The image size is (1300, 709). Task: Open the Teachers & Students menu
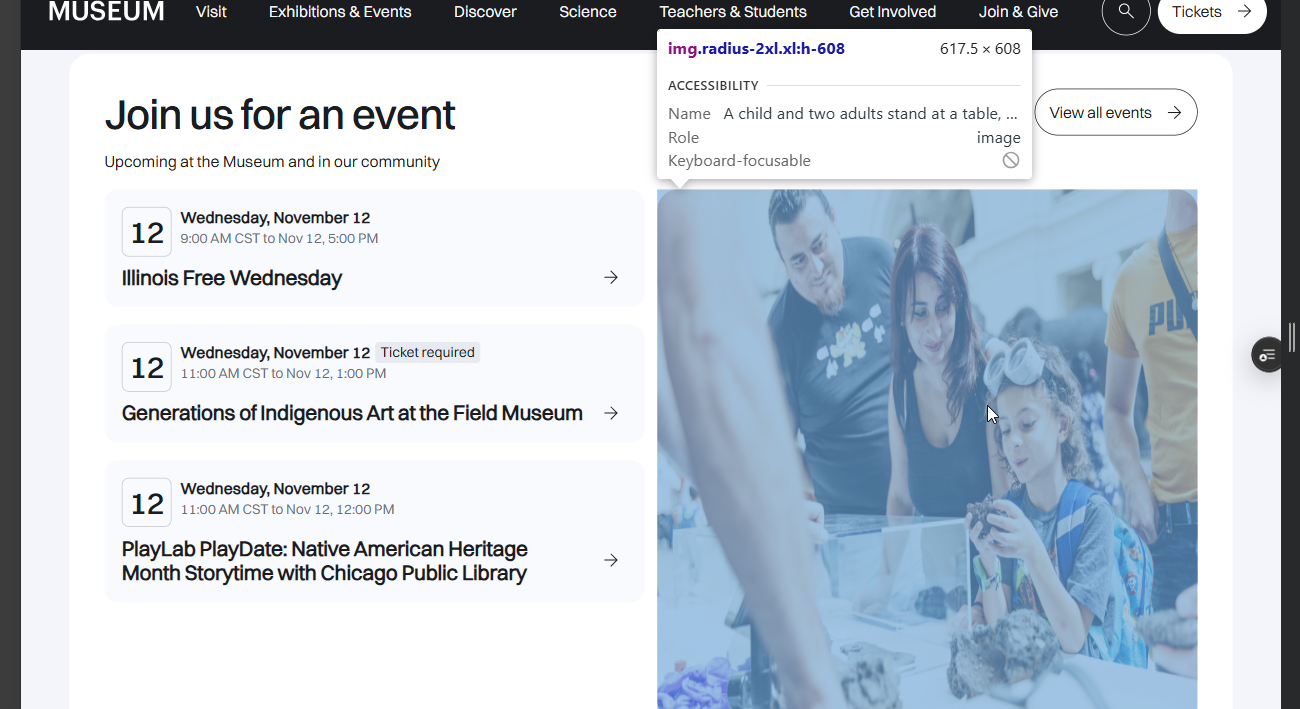[x=733, y=12]
